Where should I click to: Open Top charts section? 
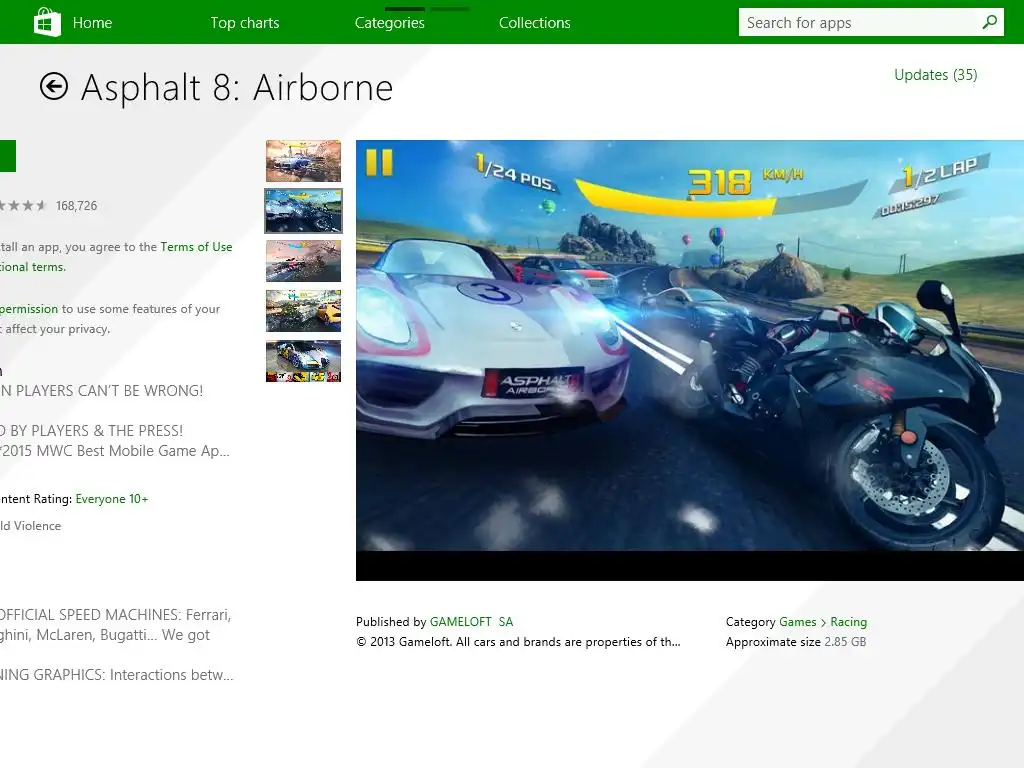point(245,23)
